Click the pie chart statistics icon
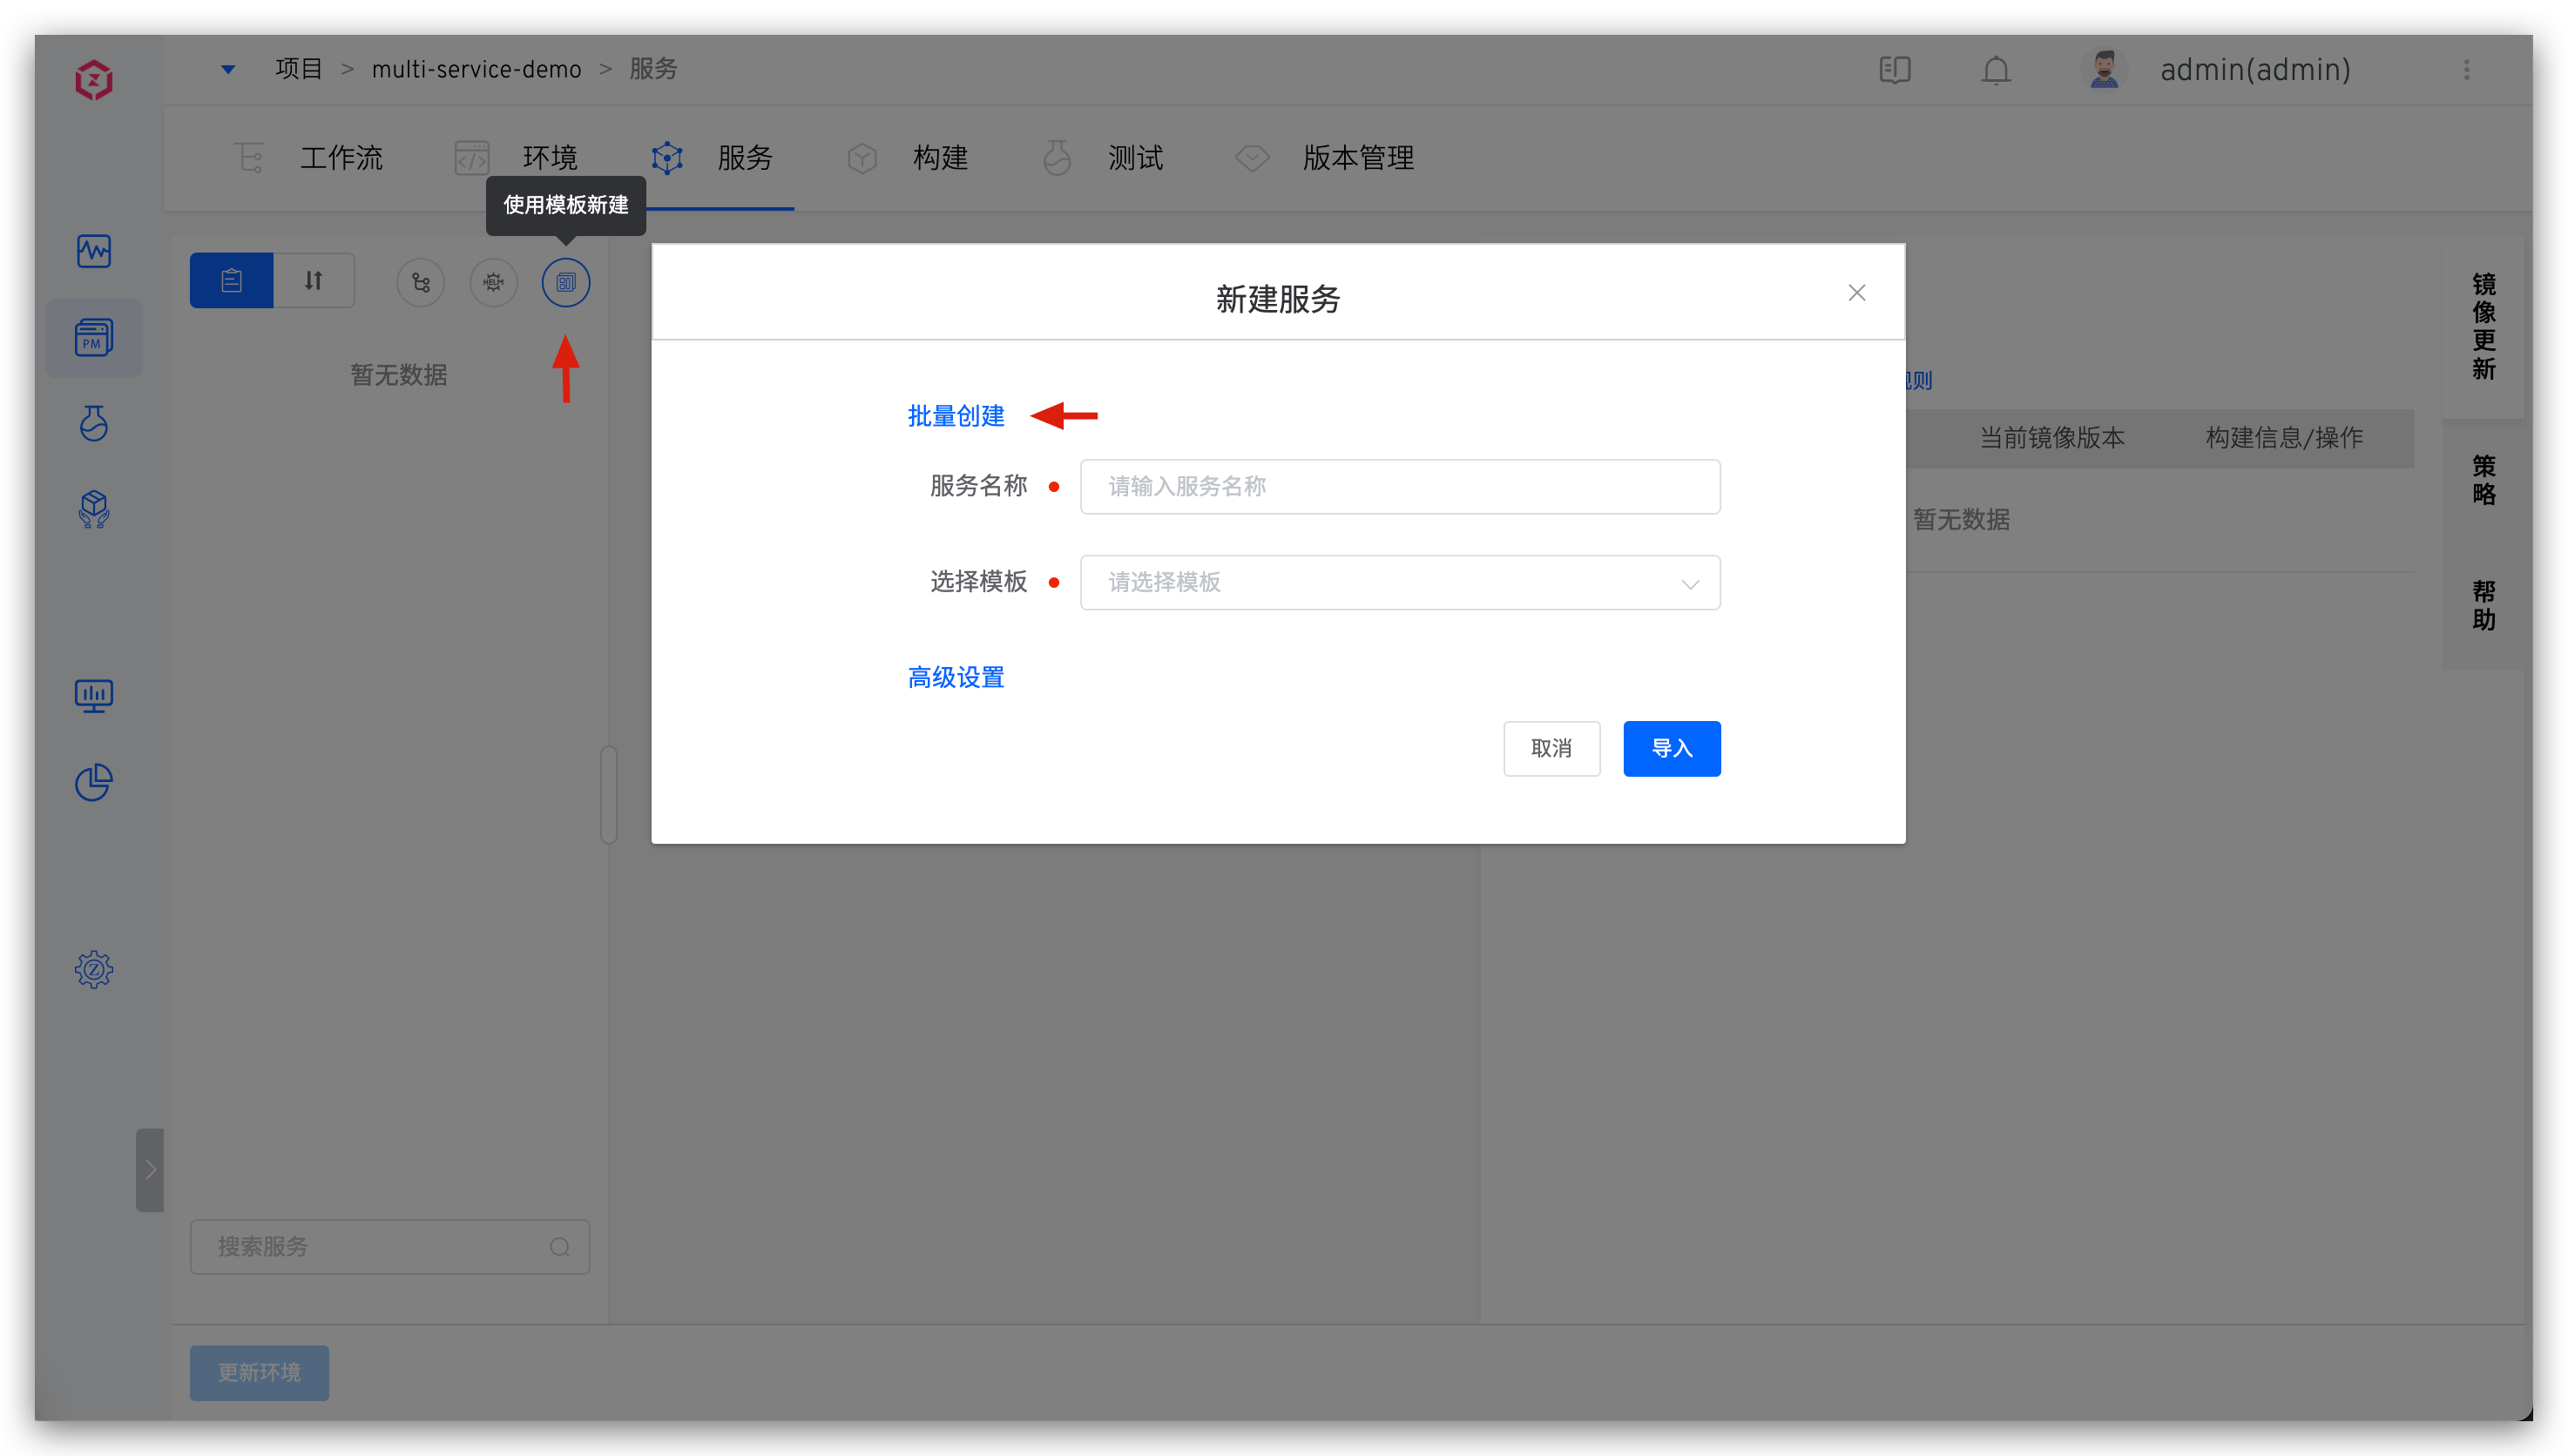This screenshot has width=2568, height=1456. [x=93, y=783]
